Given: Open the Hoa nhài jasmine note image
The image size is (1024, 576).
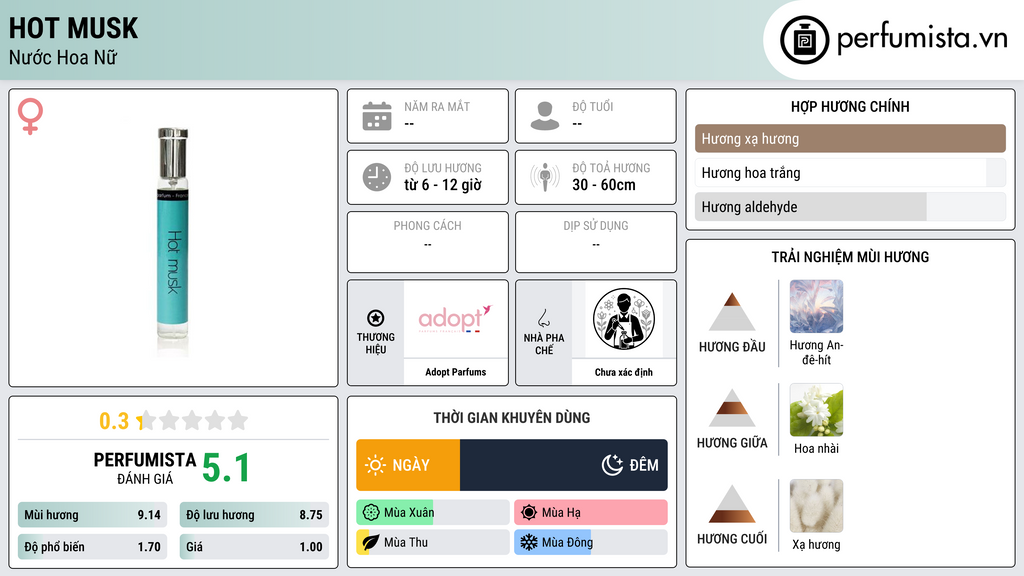Looking at the screenshot, I should (x=816, y=409).
